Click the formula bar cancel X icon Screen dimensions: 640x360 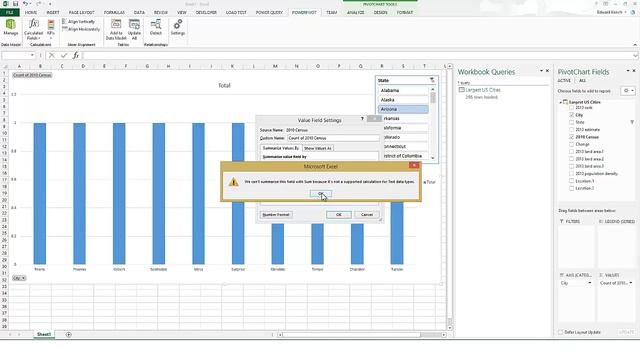click(x=51, y=56)
